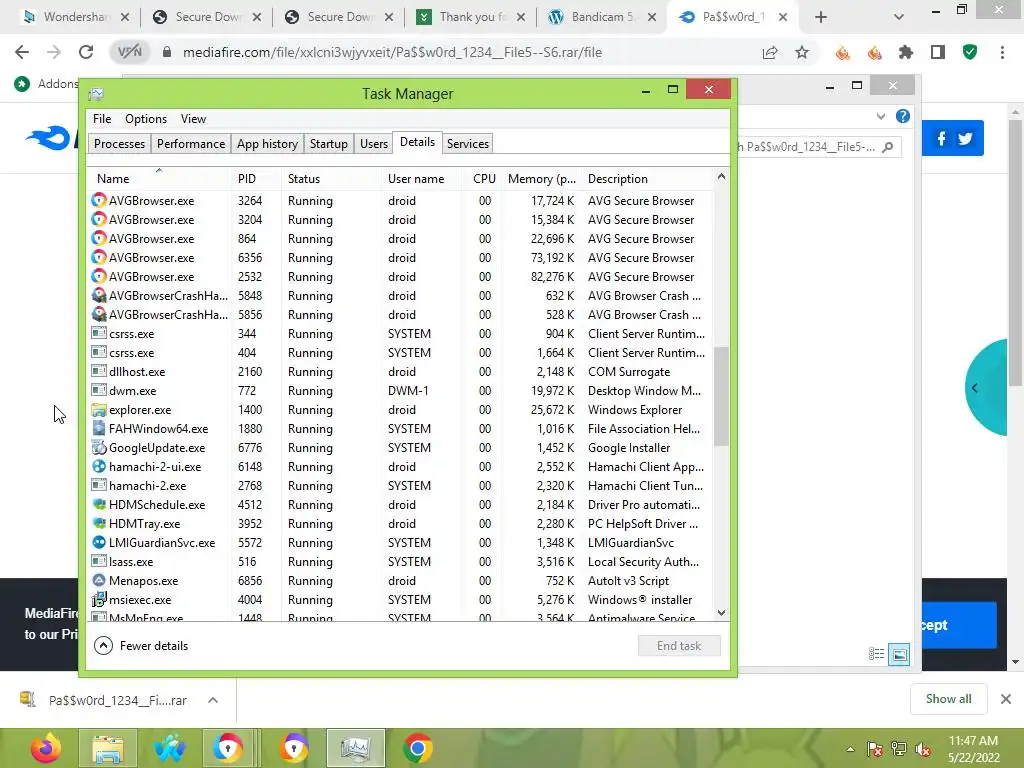This screenshot has width=1024, height=768.
Task: Open the Chrome three-dot menu
Action: [x=1002, y=52]
